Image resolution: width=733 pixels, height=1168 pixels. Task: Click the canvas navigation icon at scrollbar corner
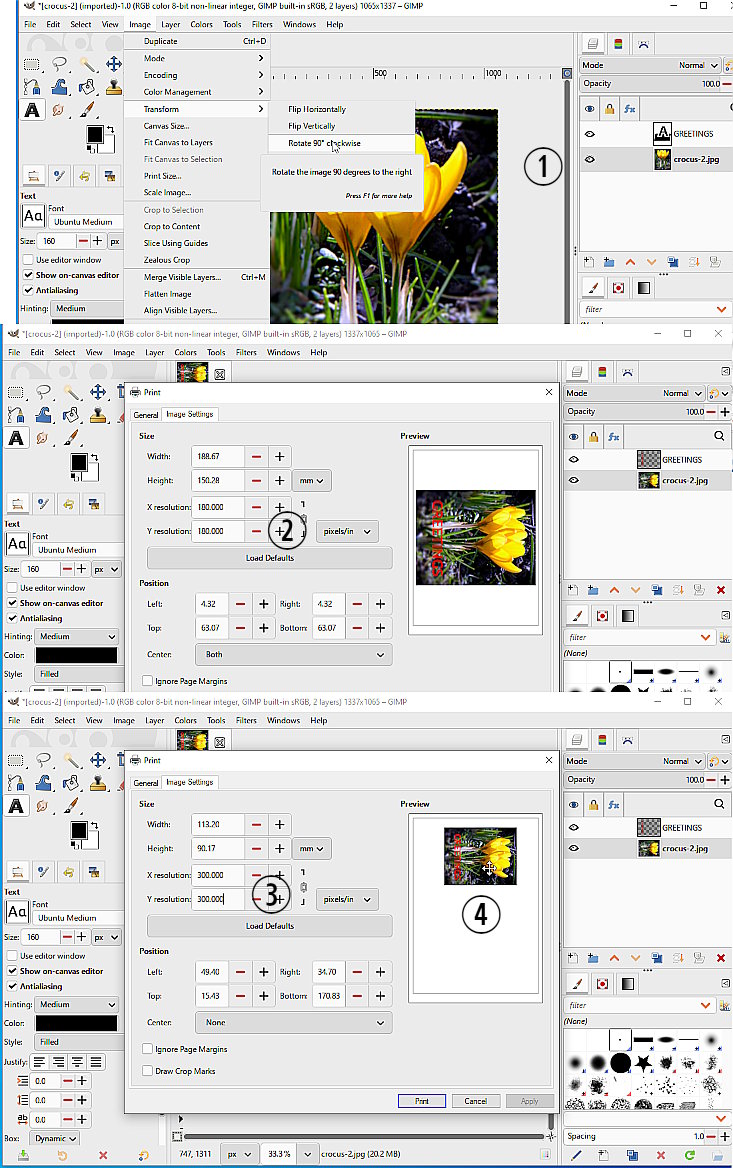pyautogui.click(x=550, y=1137)
